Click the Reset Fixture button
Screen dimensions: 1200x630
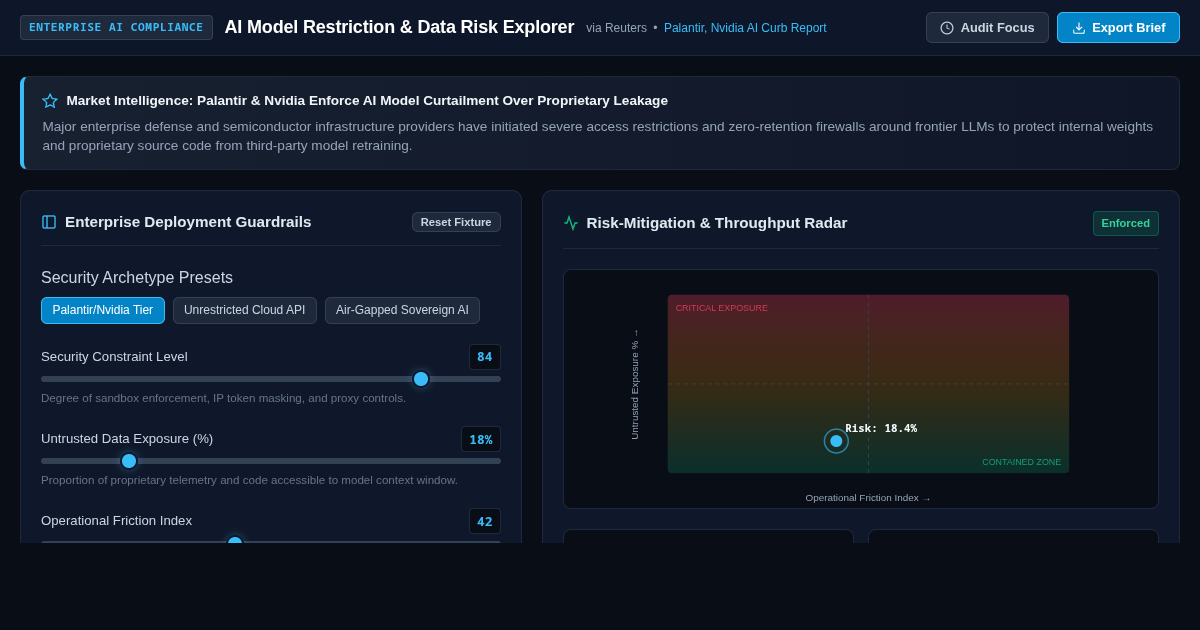click(456, 222)
